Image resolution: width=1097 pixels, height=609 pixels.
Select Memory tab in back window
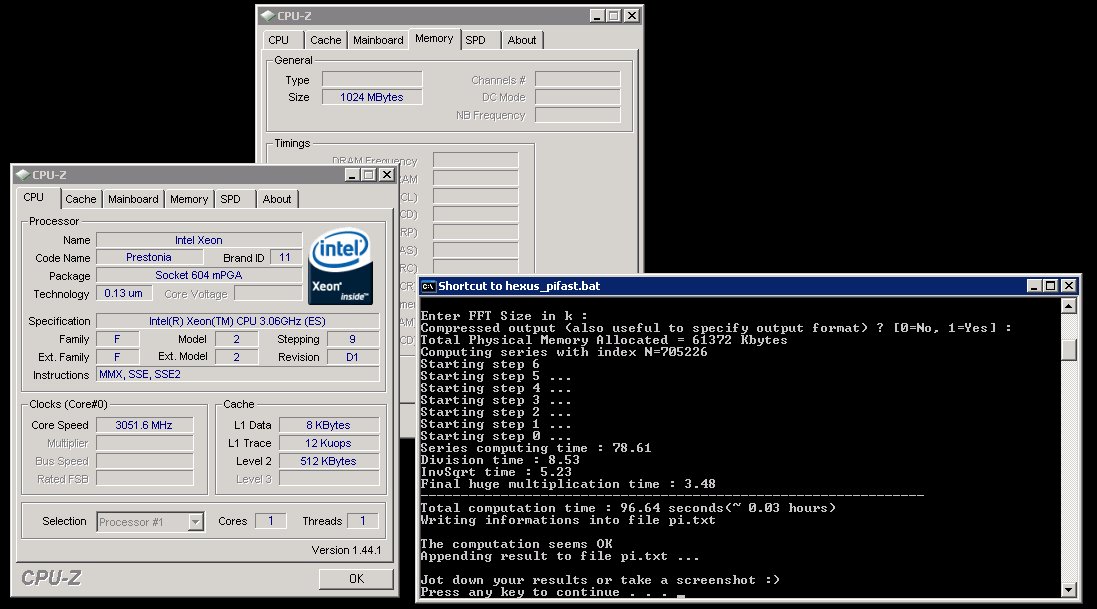pyautogui.click(x=434, y=38)
